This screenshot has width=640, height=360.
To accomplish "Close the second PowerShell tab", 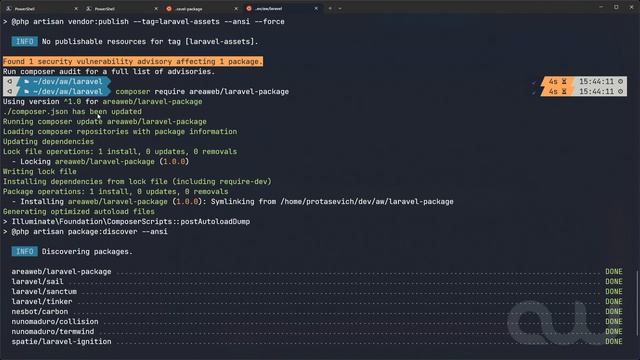I will click(156, 9).
